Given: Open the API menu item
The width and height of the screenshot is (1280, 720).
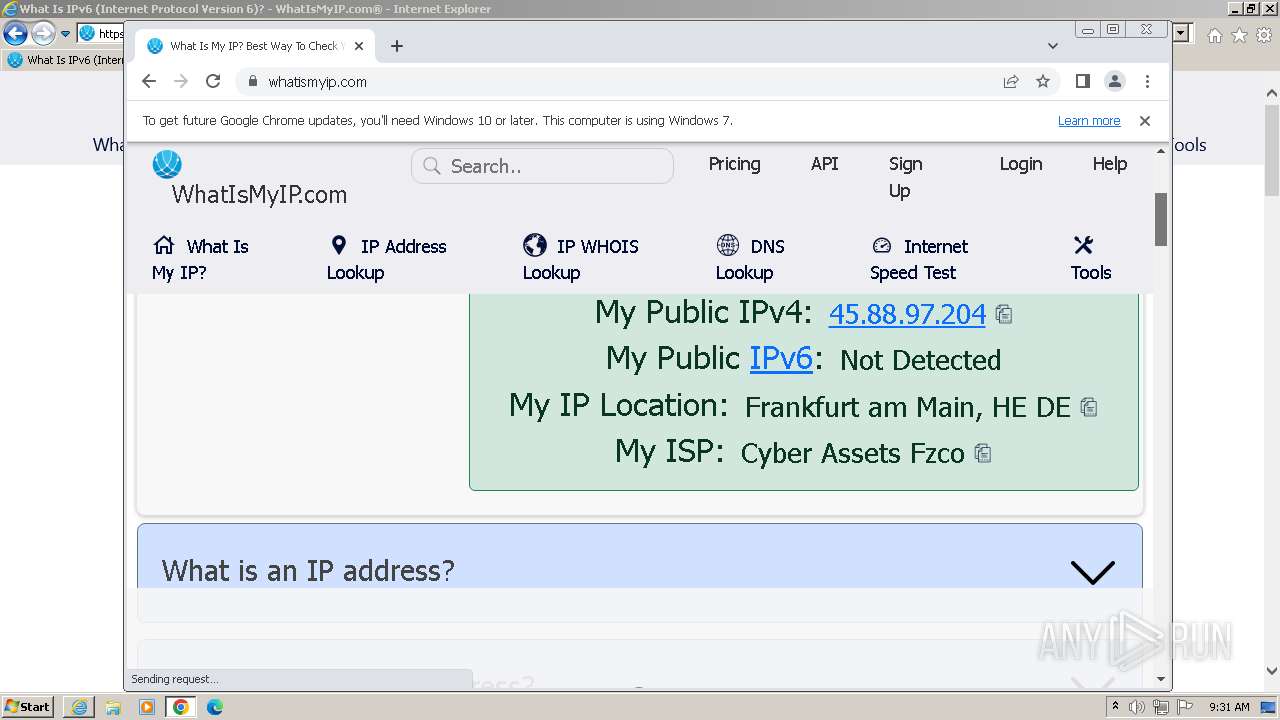Looking at the screenshot, I should [824, 164].
